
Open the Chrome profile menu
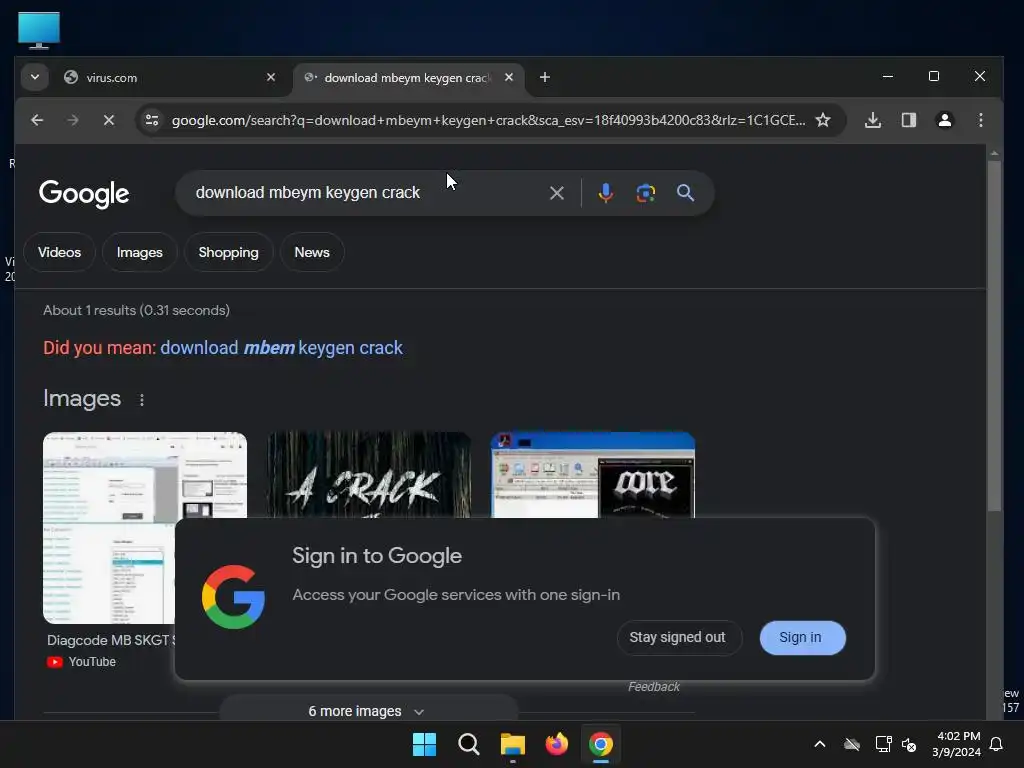point(944,120)
